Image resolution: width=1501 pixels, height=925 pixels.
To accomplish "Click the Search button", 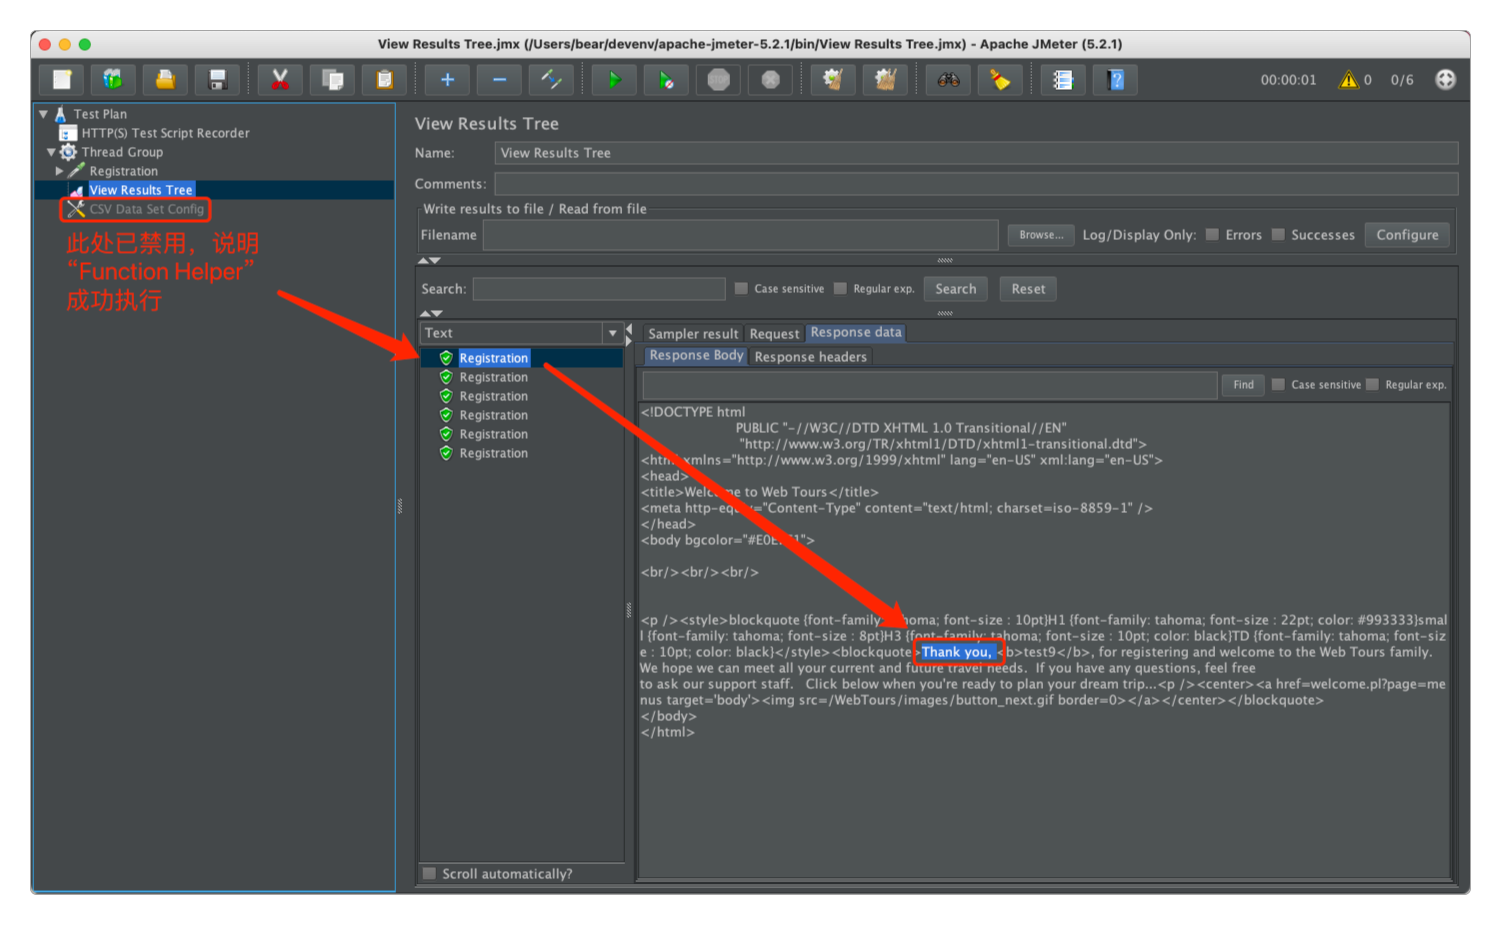I will (x=955, y=289).
